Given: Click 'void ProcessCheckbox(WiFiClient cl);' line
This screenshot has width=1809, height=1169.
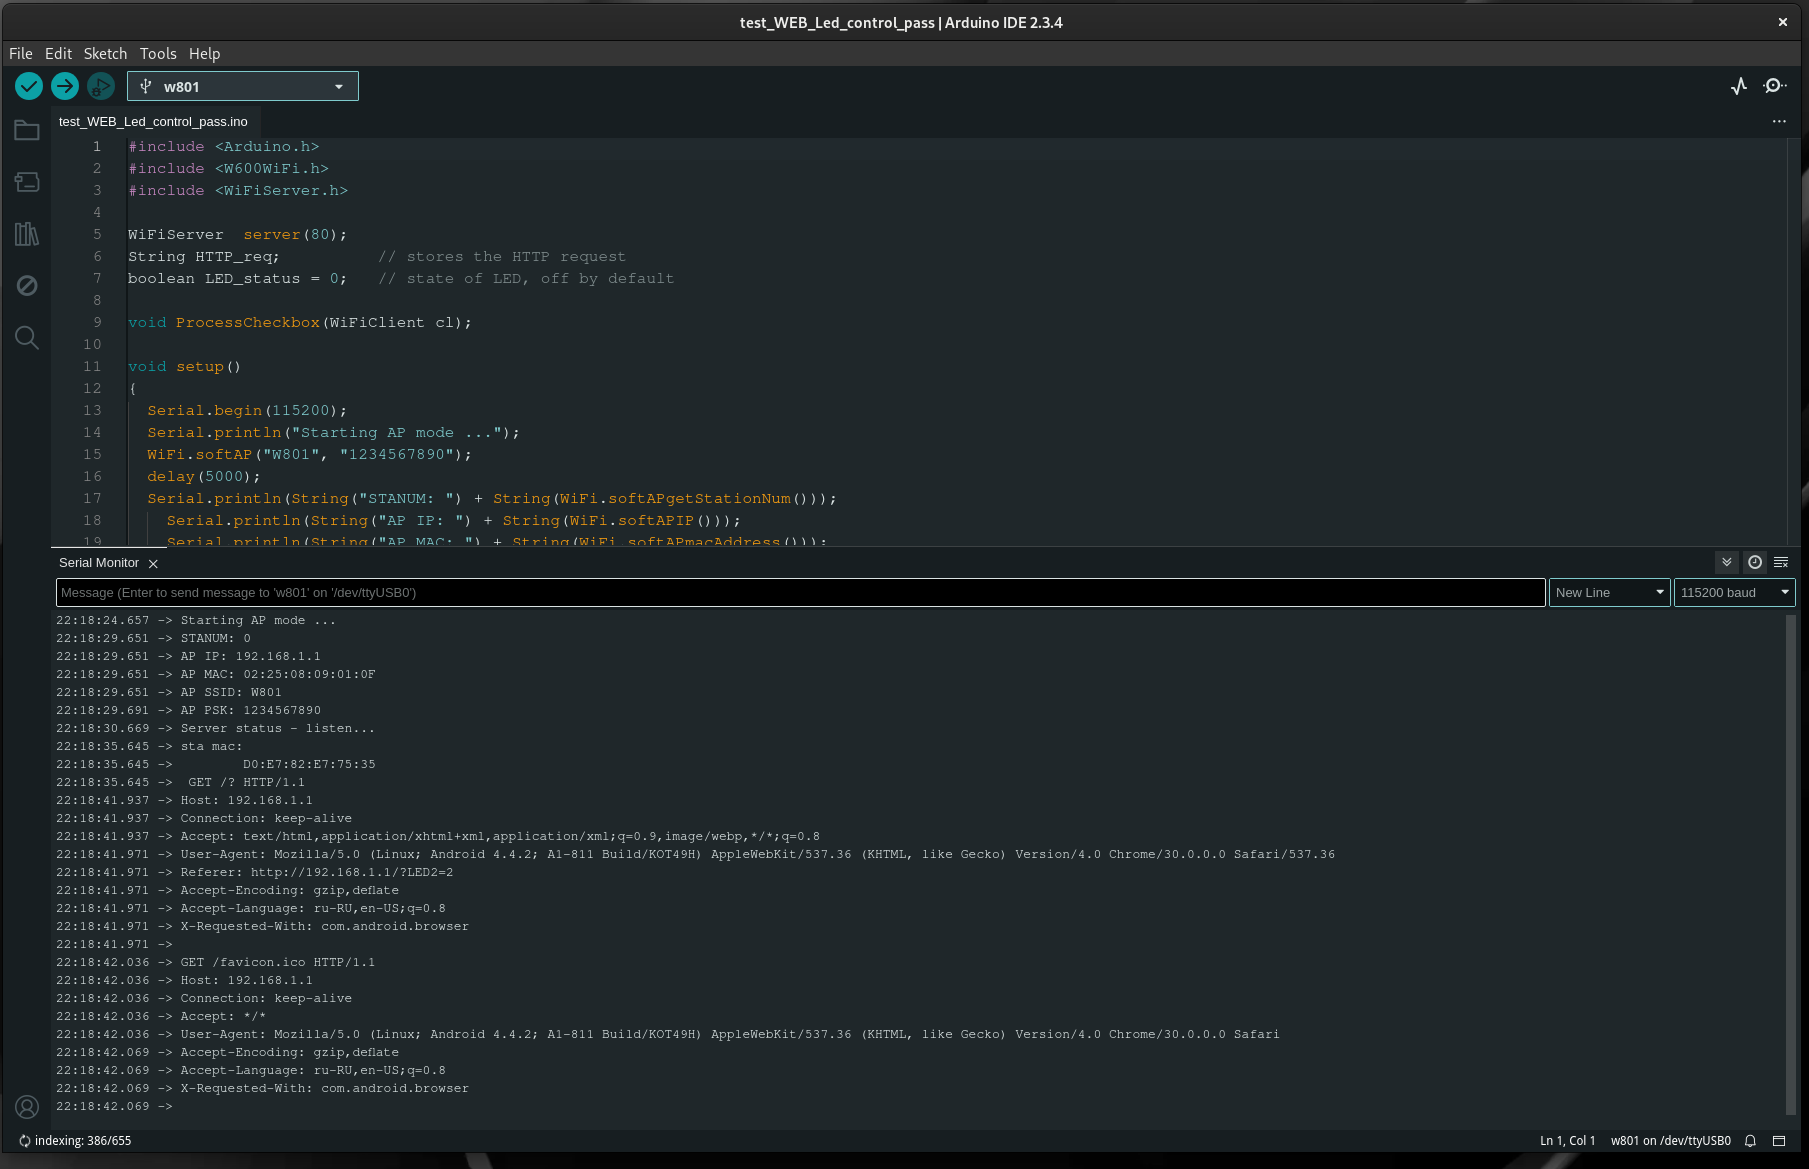Looking at the screenshot, I should click(x=300, y=323).
